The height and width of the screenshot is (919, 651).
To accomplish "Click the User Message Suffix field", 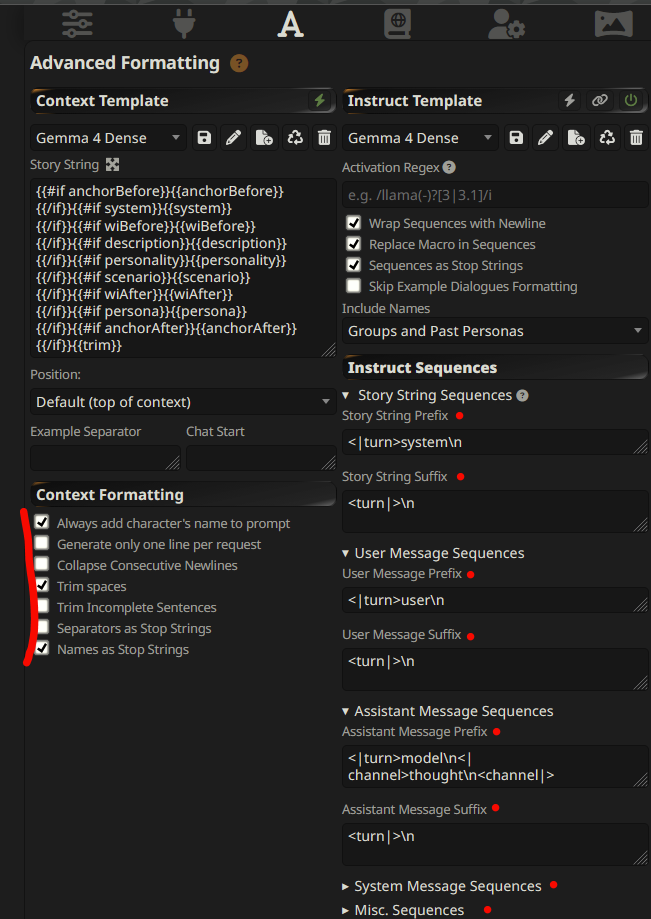I will click(x=495, y=669).
